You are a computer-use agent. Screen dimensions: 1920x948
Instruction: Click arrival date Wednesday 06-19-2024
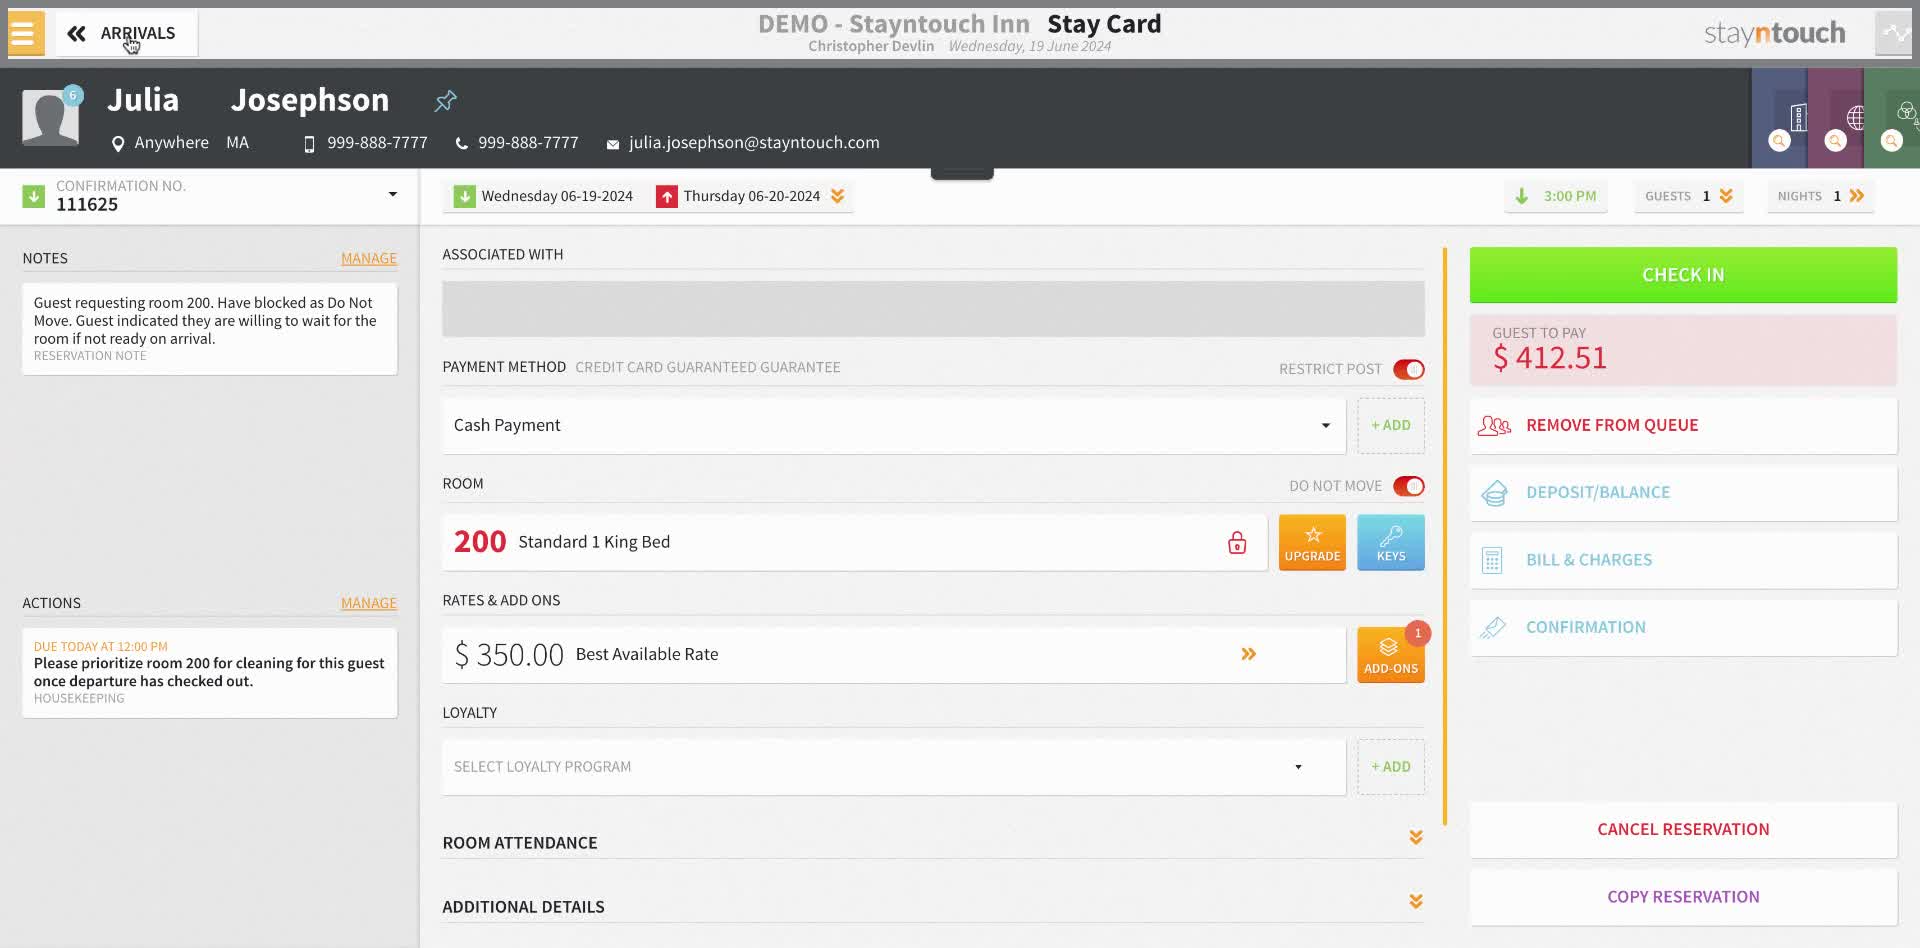click(x=557, y=196)
